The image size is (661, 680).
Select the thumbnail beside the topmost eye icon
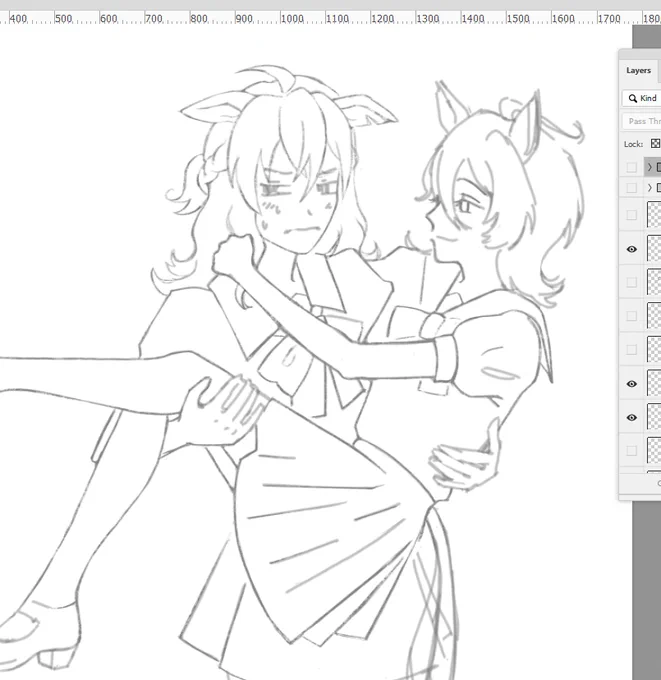click(654, 248)
